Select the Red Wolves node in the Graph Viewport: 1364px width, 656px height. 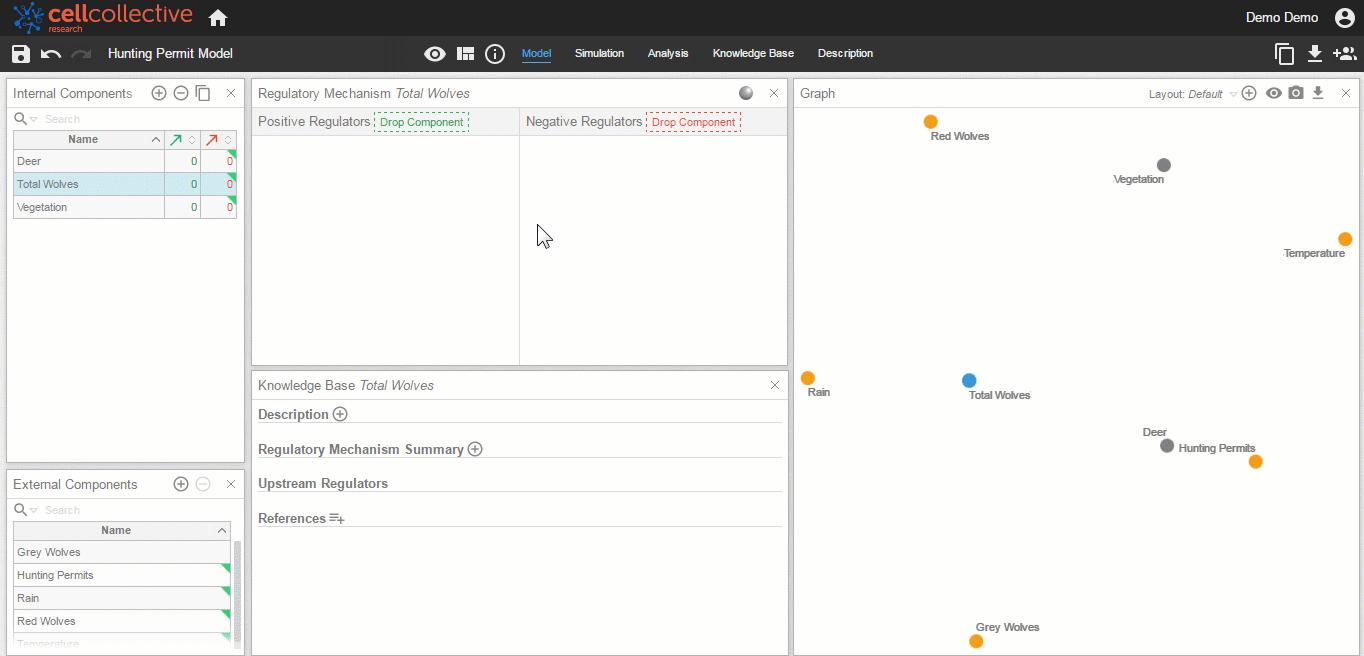(x=931, y=122)
